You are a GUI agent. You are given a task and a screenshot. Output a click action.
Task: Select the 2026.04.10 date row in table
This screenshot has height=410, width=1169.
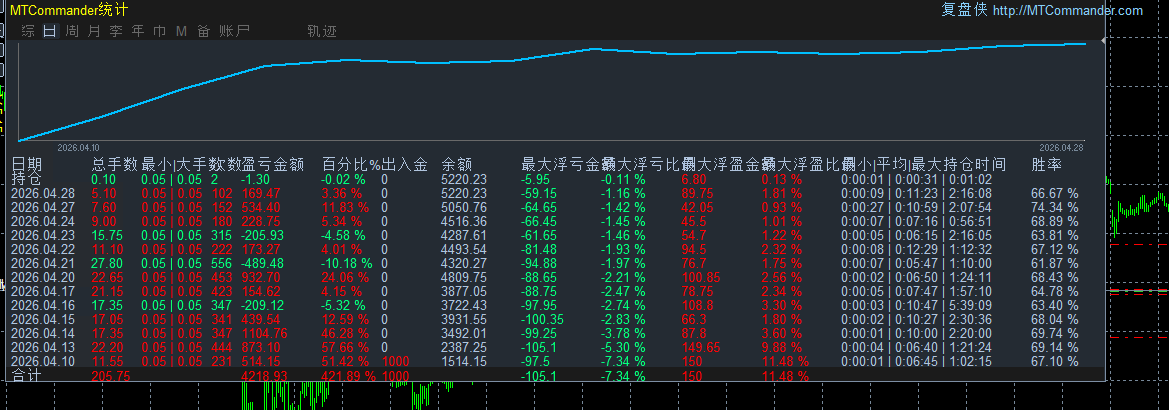44,362
